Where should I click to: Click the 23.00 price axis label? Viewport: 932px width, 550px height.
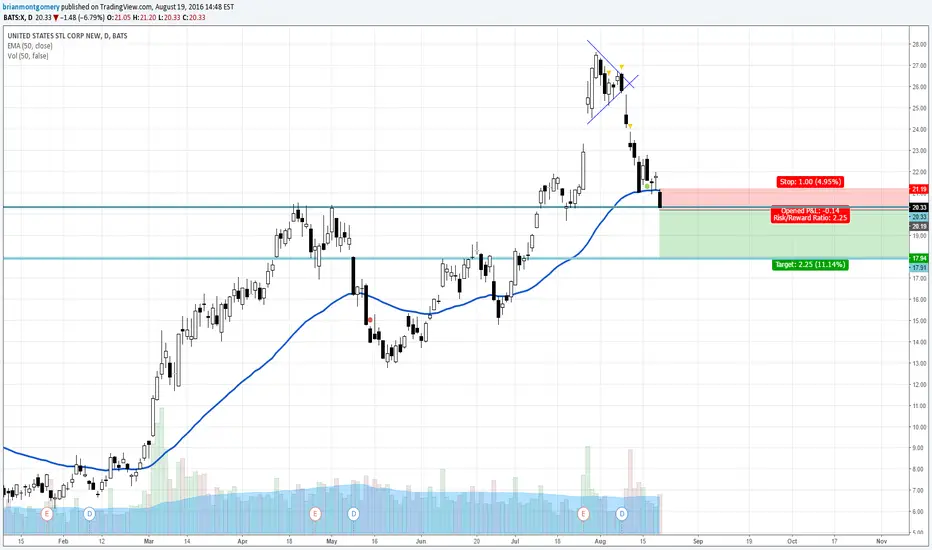point(919,150)
